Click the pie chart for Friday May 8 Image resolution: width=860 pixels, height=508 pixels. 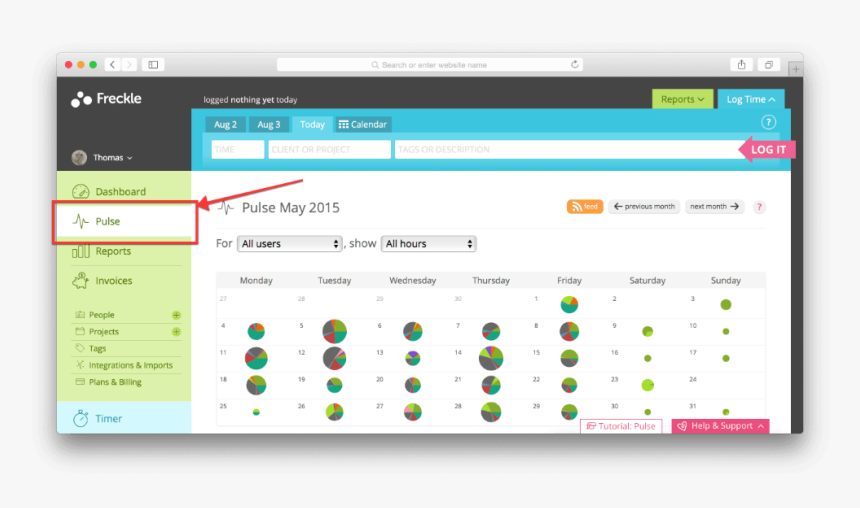(569, 331)
